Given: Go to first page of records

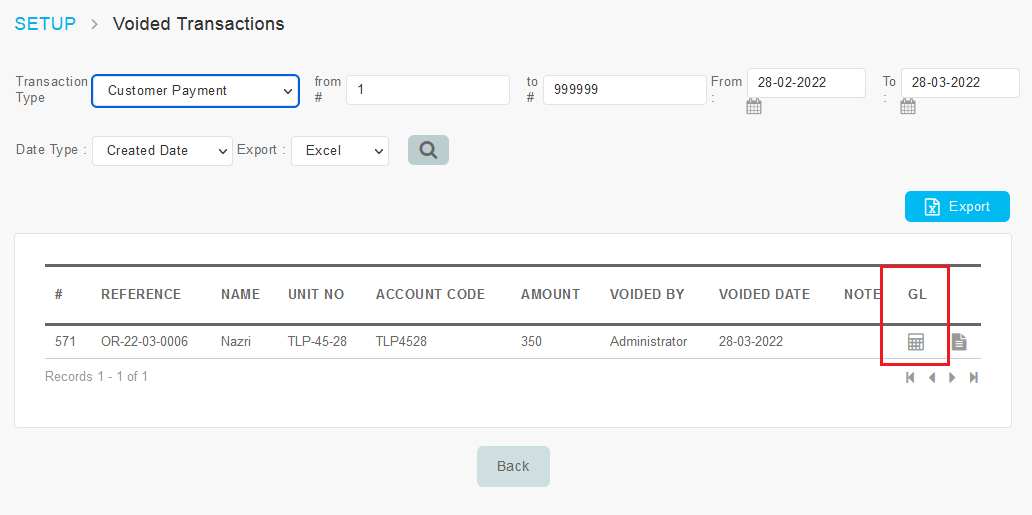Looking at the screenshot, I should click(x=910, y=378).
